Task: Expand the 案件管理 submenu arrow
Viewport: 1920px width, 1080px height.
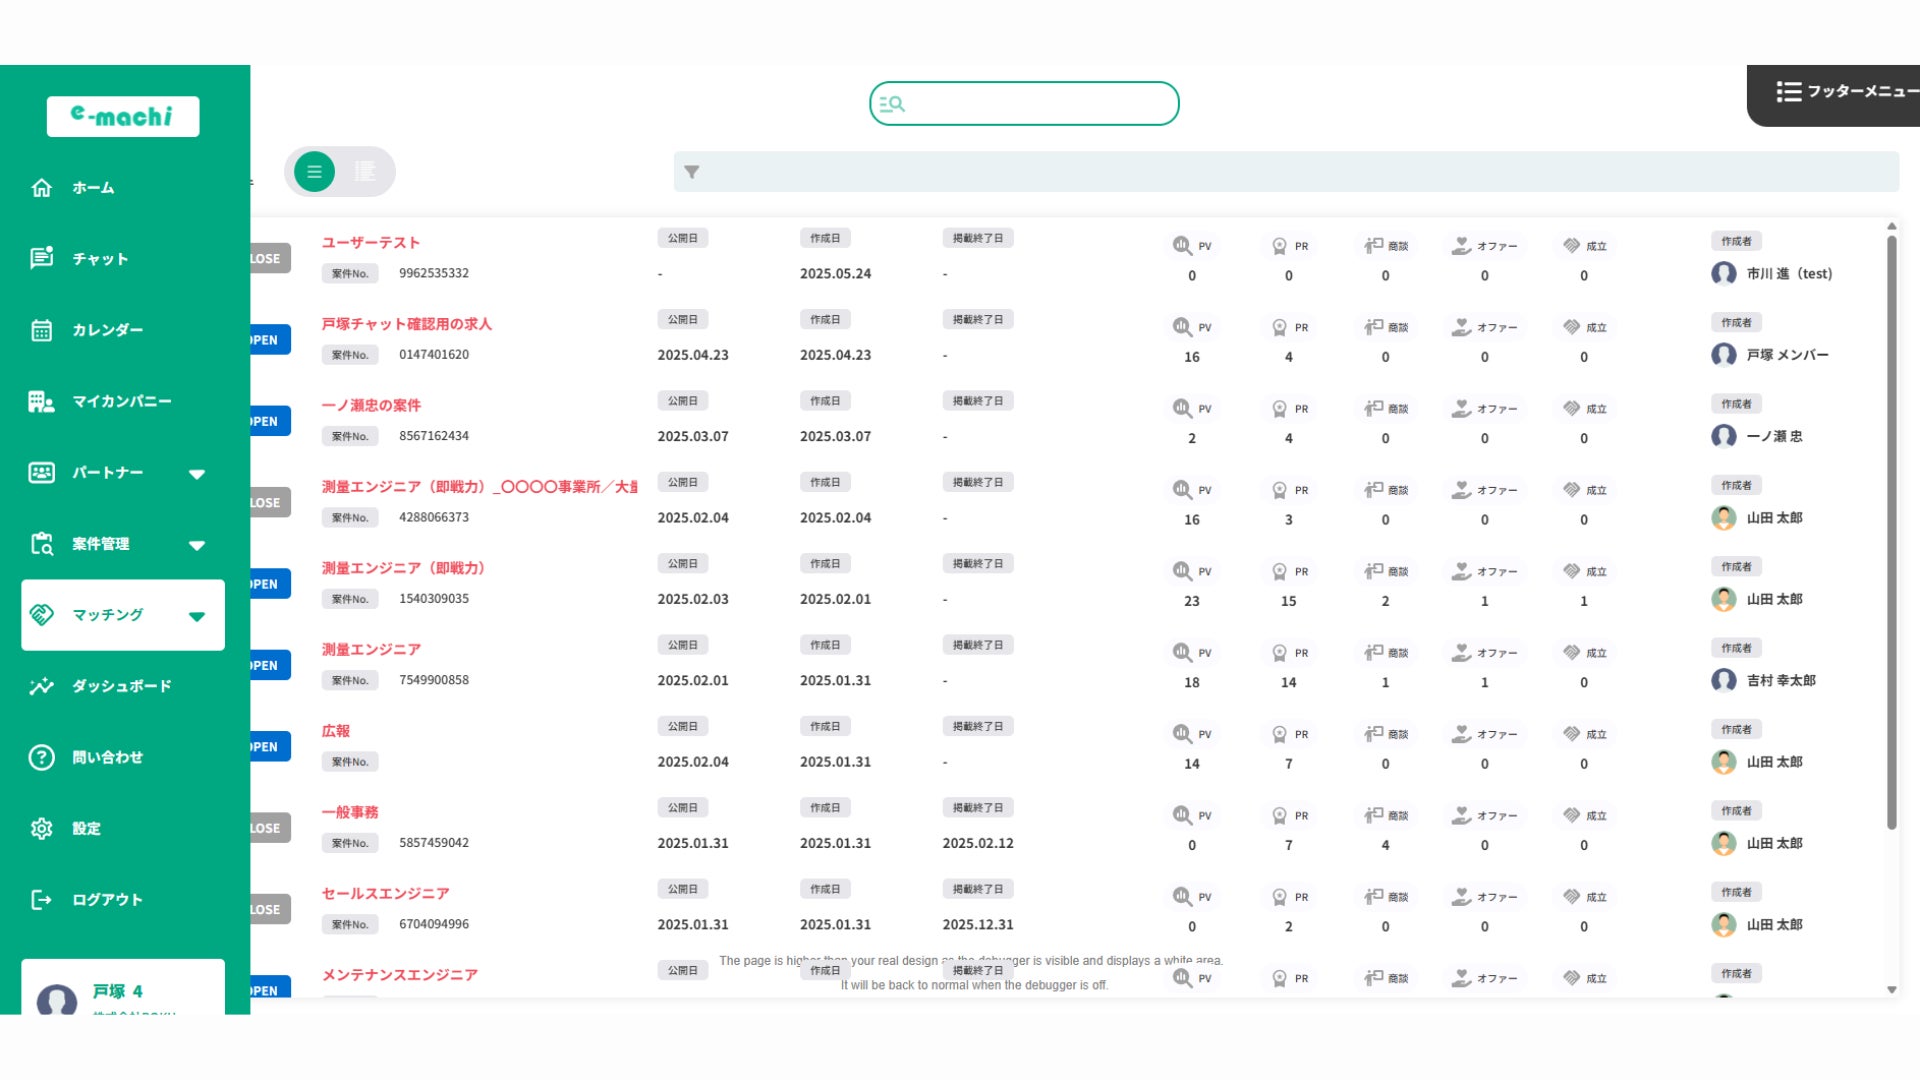Action: (197, 545)
